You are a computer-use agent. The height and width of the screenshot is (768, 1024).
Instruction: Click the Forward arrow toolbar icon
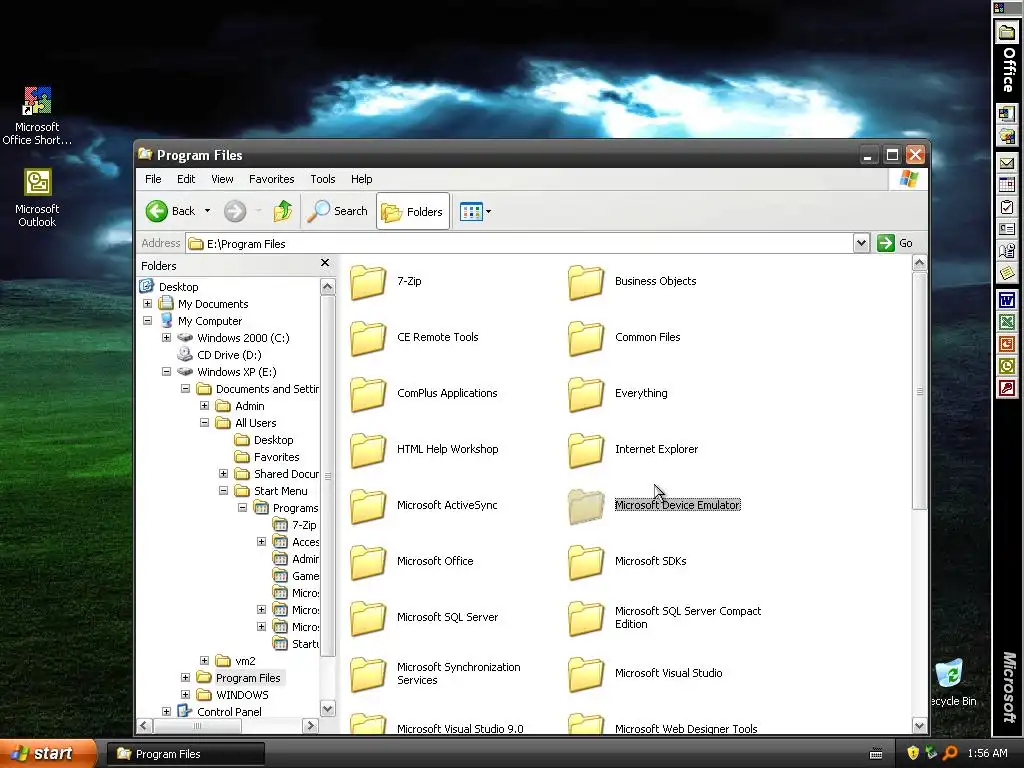coord(235,211)
